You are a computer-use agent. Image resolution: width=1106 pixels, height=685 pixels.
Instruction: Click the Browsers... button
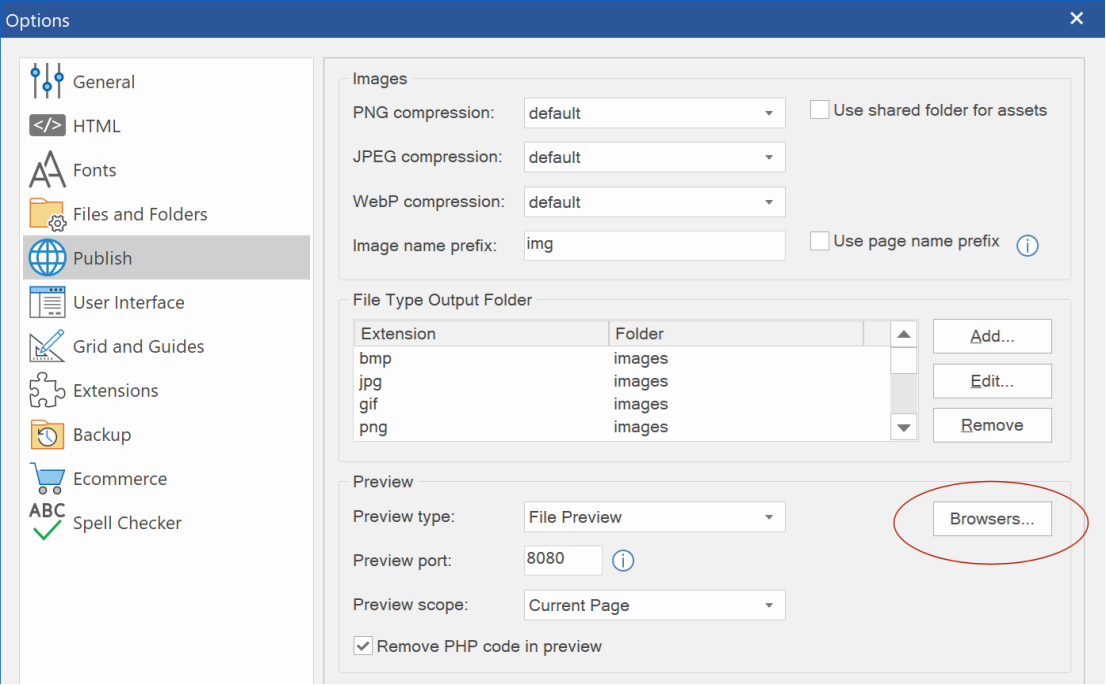992,519
